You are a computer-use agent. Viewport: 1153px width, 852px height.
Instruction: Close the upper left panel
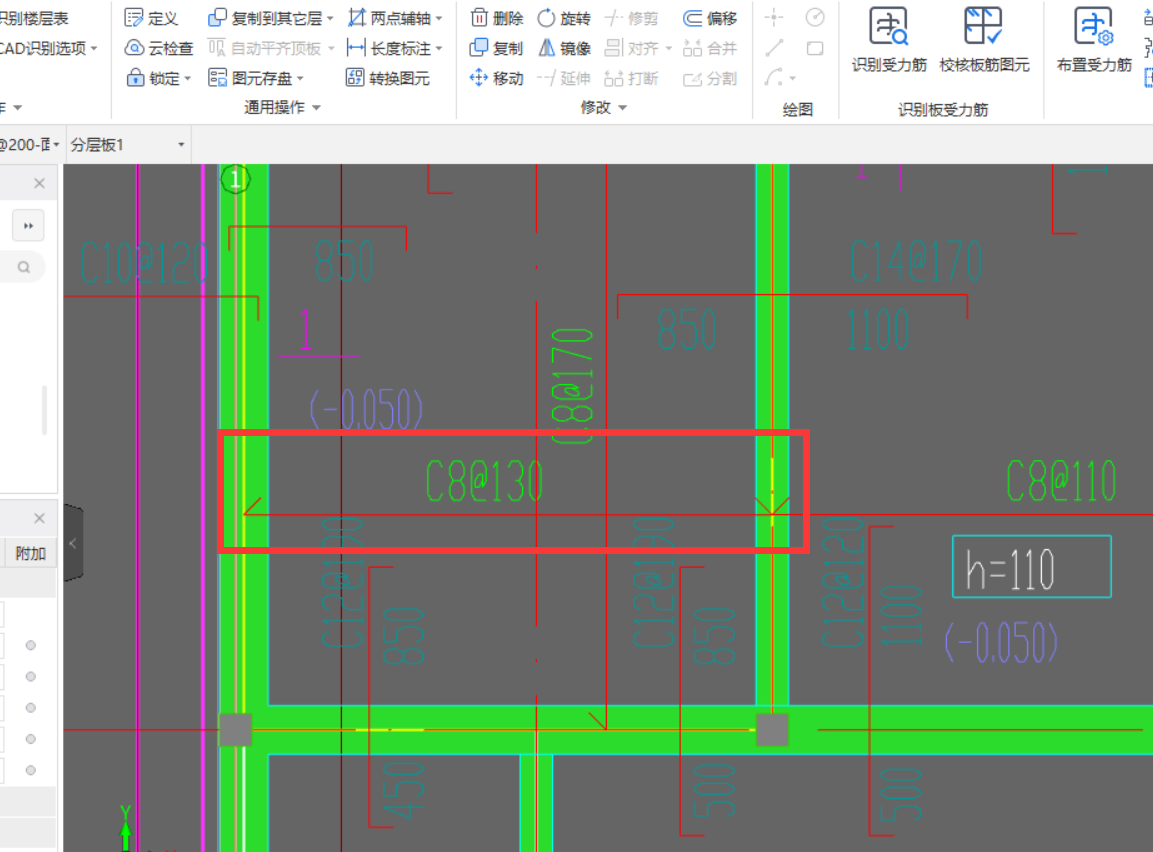(x=40, y=183)
